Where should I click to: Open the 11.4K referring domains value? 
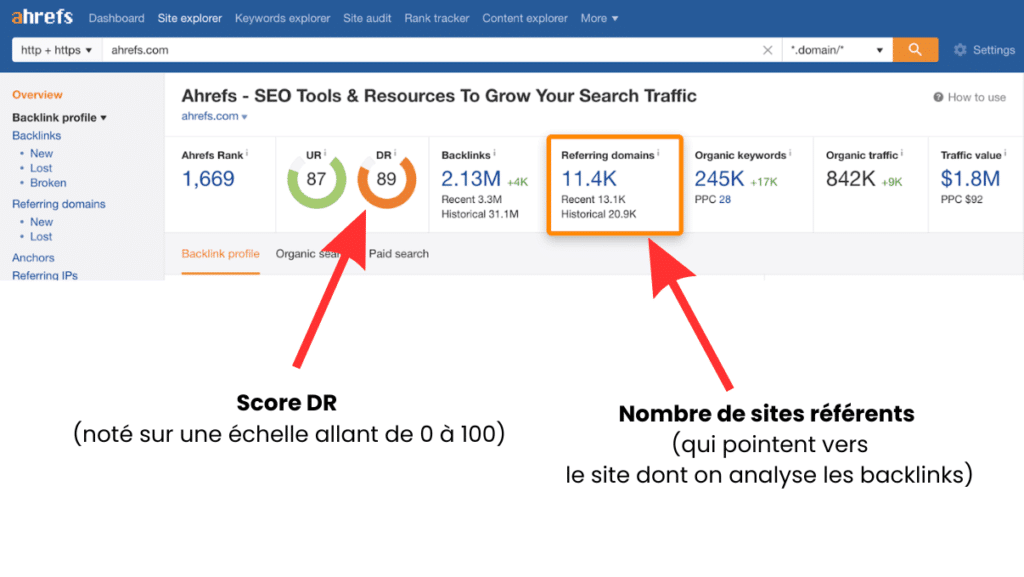tap(588, 179)
